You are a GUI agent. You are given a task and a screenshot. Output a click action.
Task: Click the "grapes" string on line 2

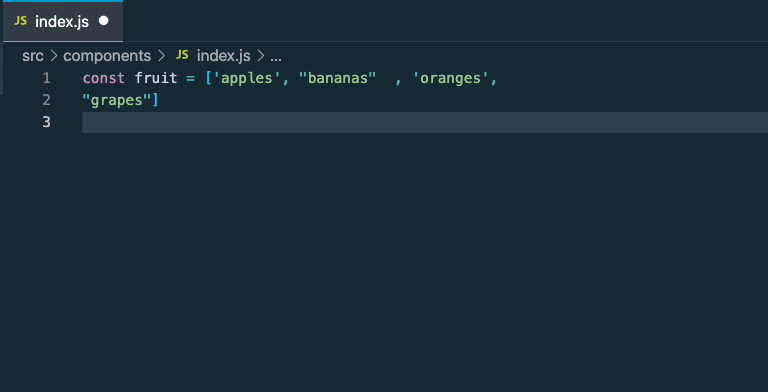coord(117,100)
